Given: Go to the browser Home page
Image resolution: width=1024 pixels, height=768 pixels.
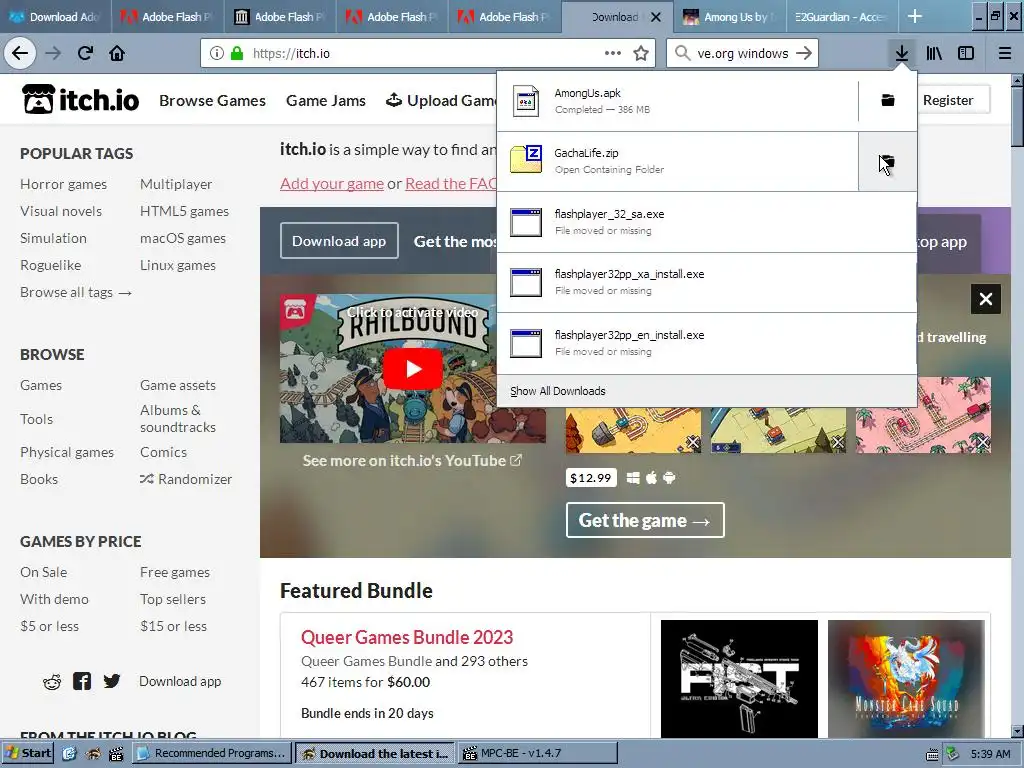Looking at the screenshot, I should click(117, 54).
